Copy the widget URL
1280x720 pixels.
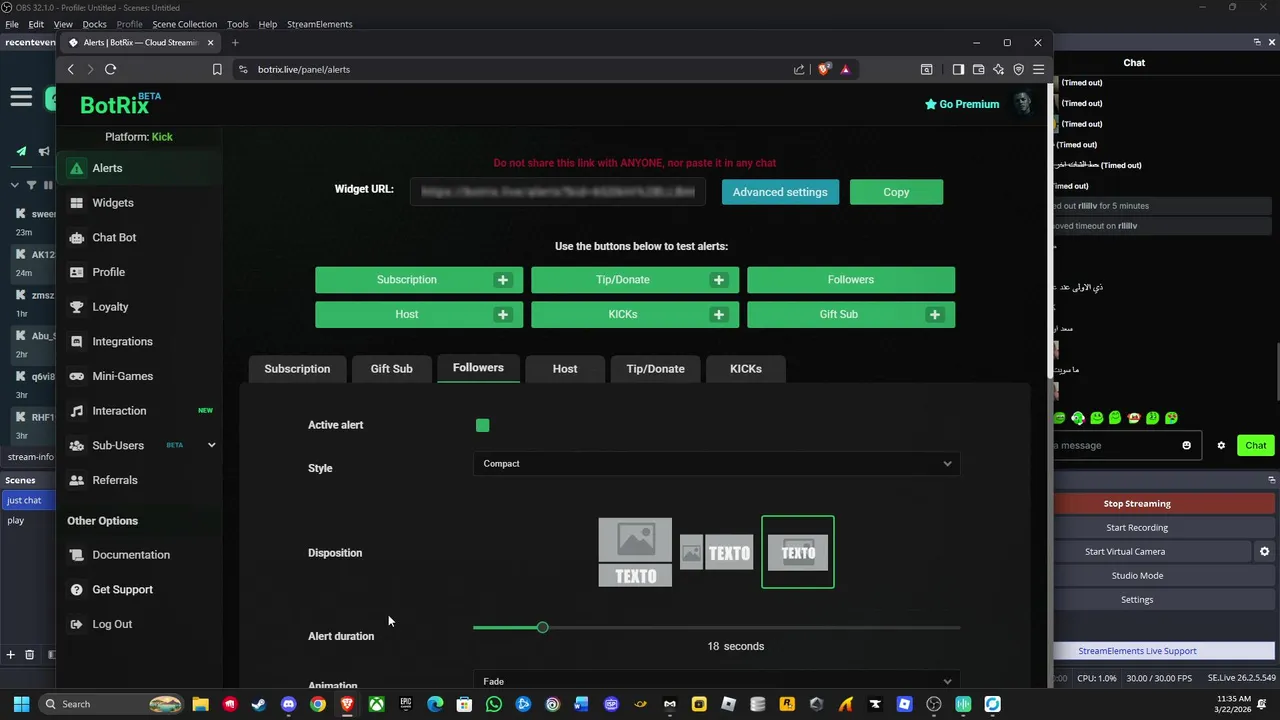pos(896,192)
